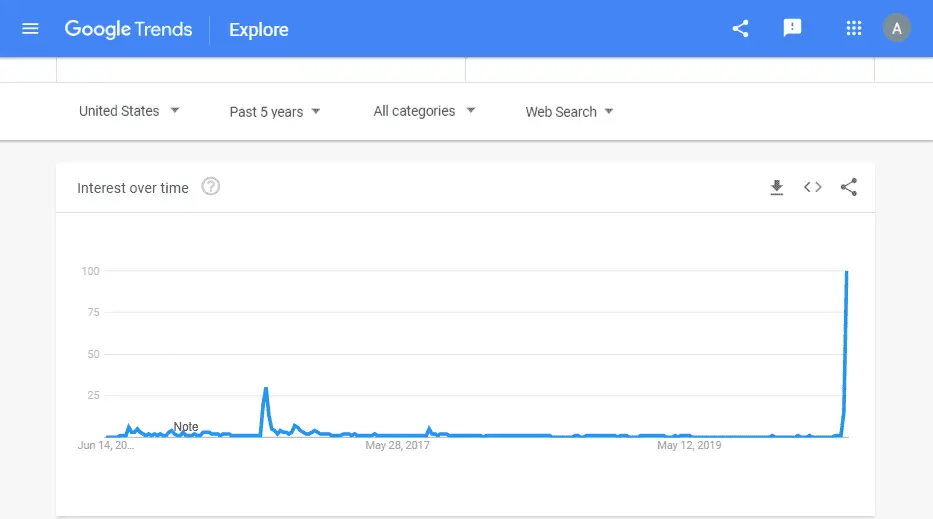Open the main hamburger menu
Viewport: 933px width, 519px height.
click(x=30, y=29)
